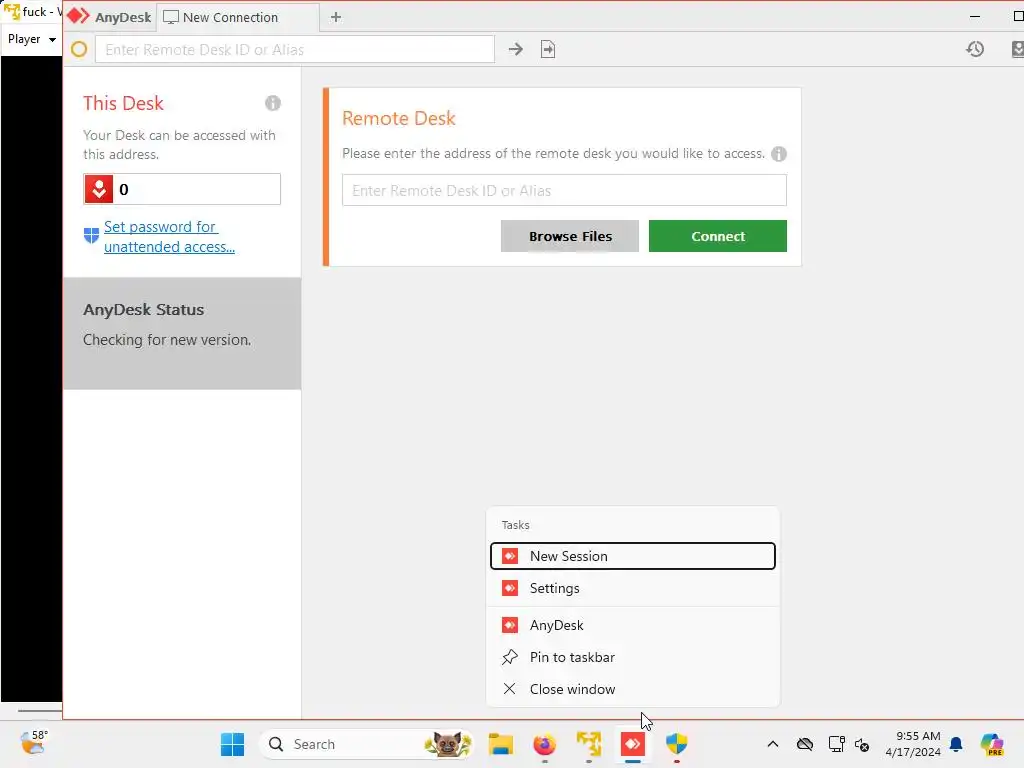The width and height of the screenshot is (1024, 768).
Task: Click the network display tray icon
Action: [836, 744]
